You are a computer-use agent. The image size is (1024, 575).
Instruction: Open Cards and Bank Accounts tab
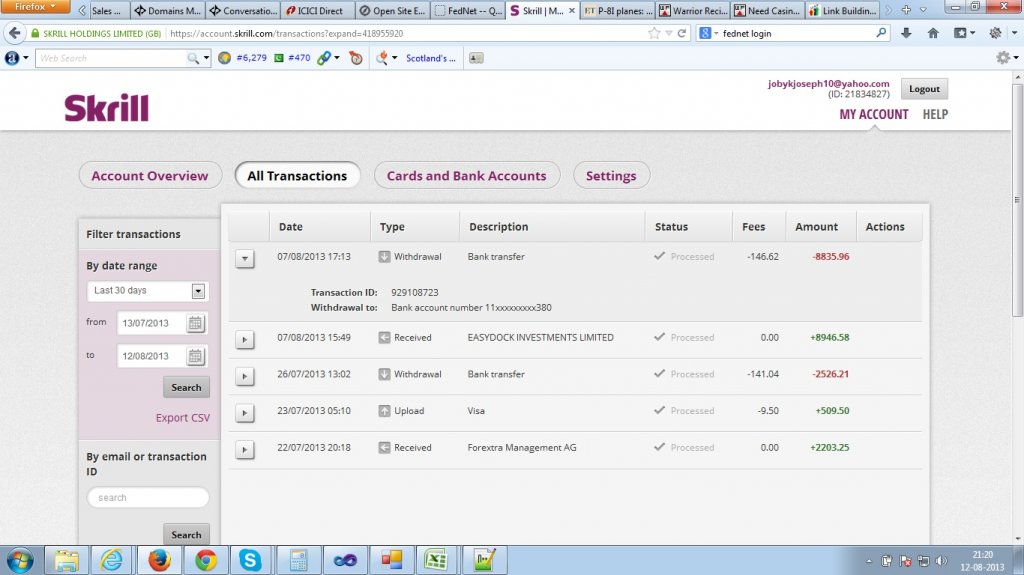tap(466, 176)
